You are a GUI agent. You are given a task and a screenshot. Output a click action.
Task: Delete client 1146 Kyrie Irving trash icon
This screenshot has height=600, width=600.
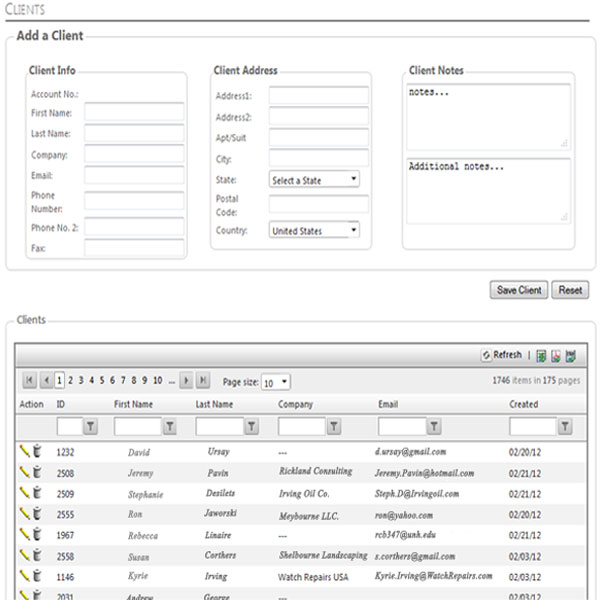point(37,575)
